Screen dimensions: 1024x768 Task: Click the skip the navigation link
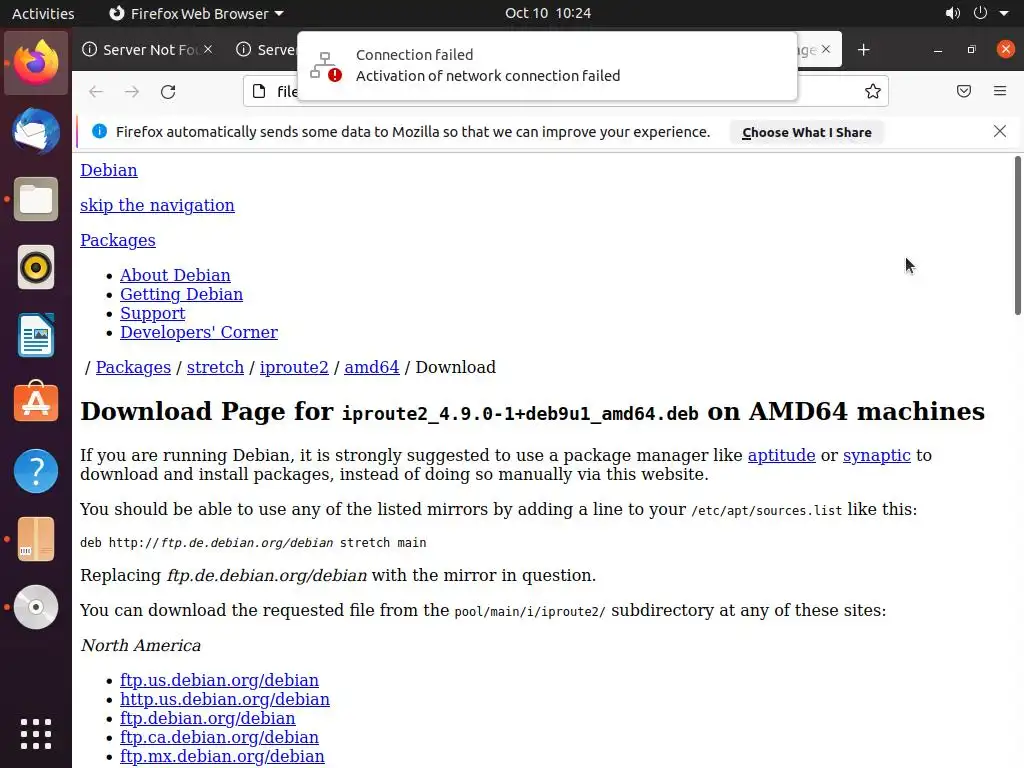coord(157,205)
